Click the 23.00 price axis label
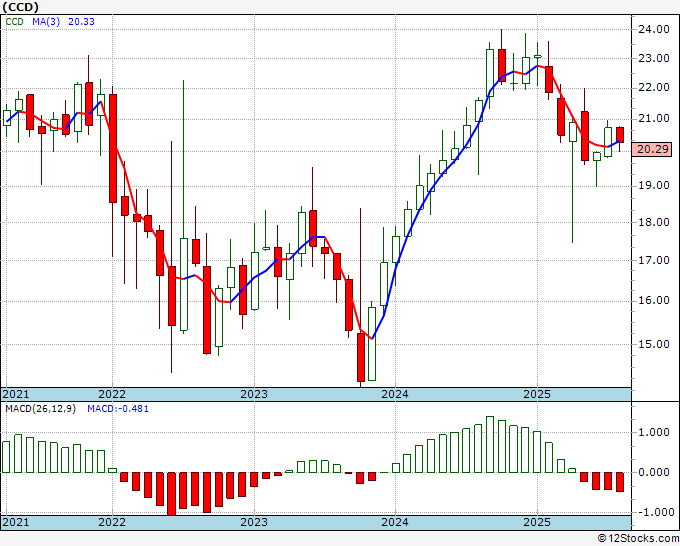680x546 pixels. point(654,58)
